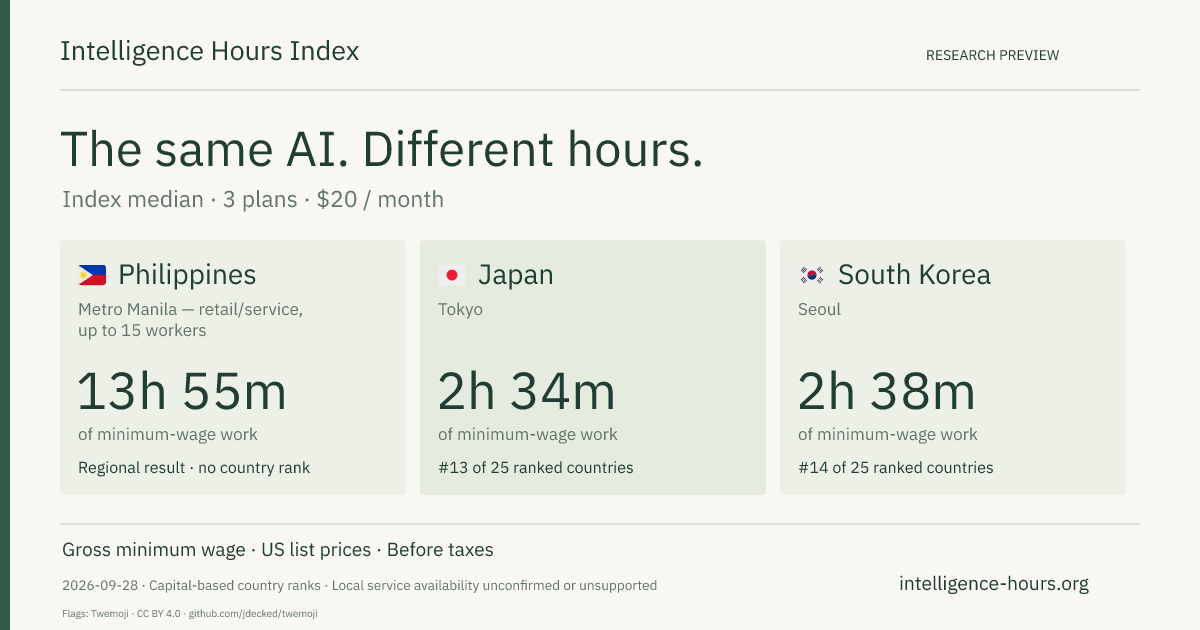Click 'Regional result · no country rank' note
This screenshot has width=1200, height=630.
pyautogui.click(x=194, y=467)
